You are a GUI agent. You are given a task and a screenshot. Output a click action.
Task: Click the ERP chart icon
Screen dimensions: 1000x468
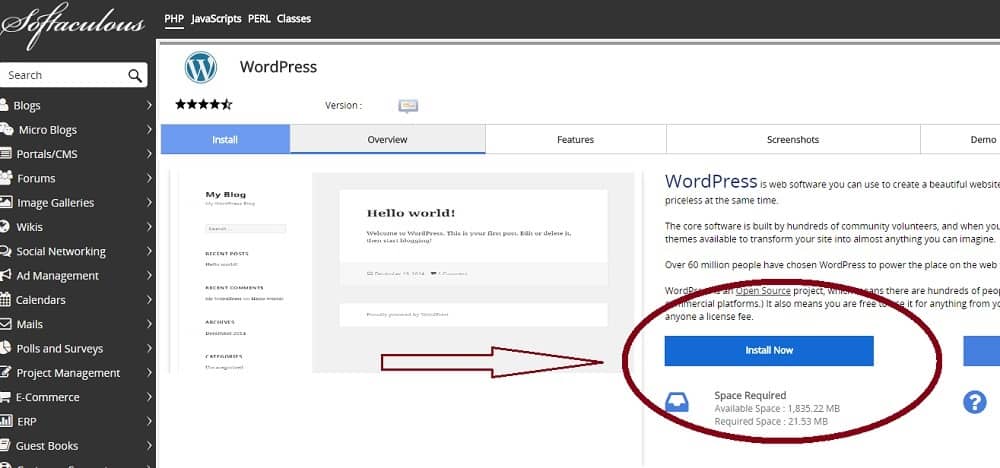[x=6, y=421]
